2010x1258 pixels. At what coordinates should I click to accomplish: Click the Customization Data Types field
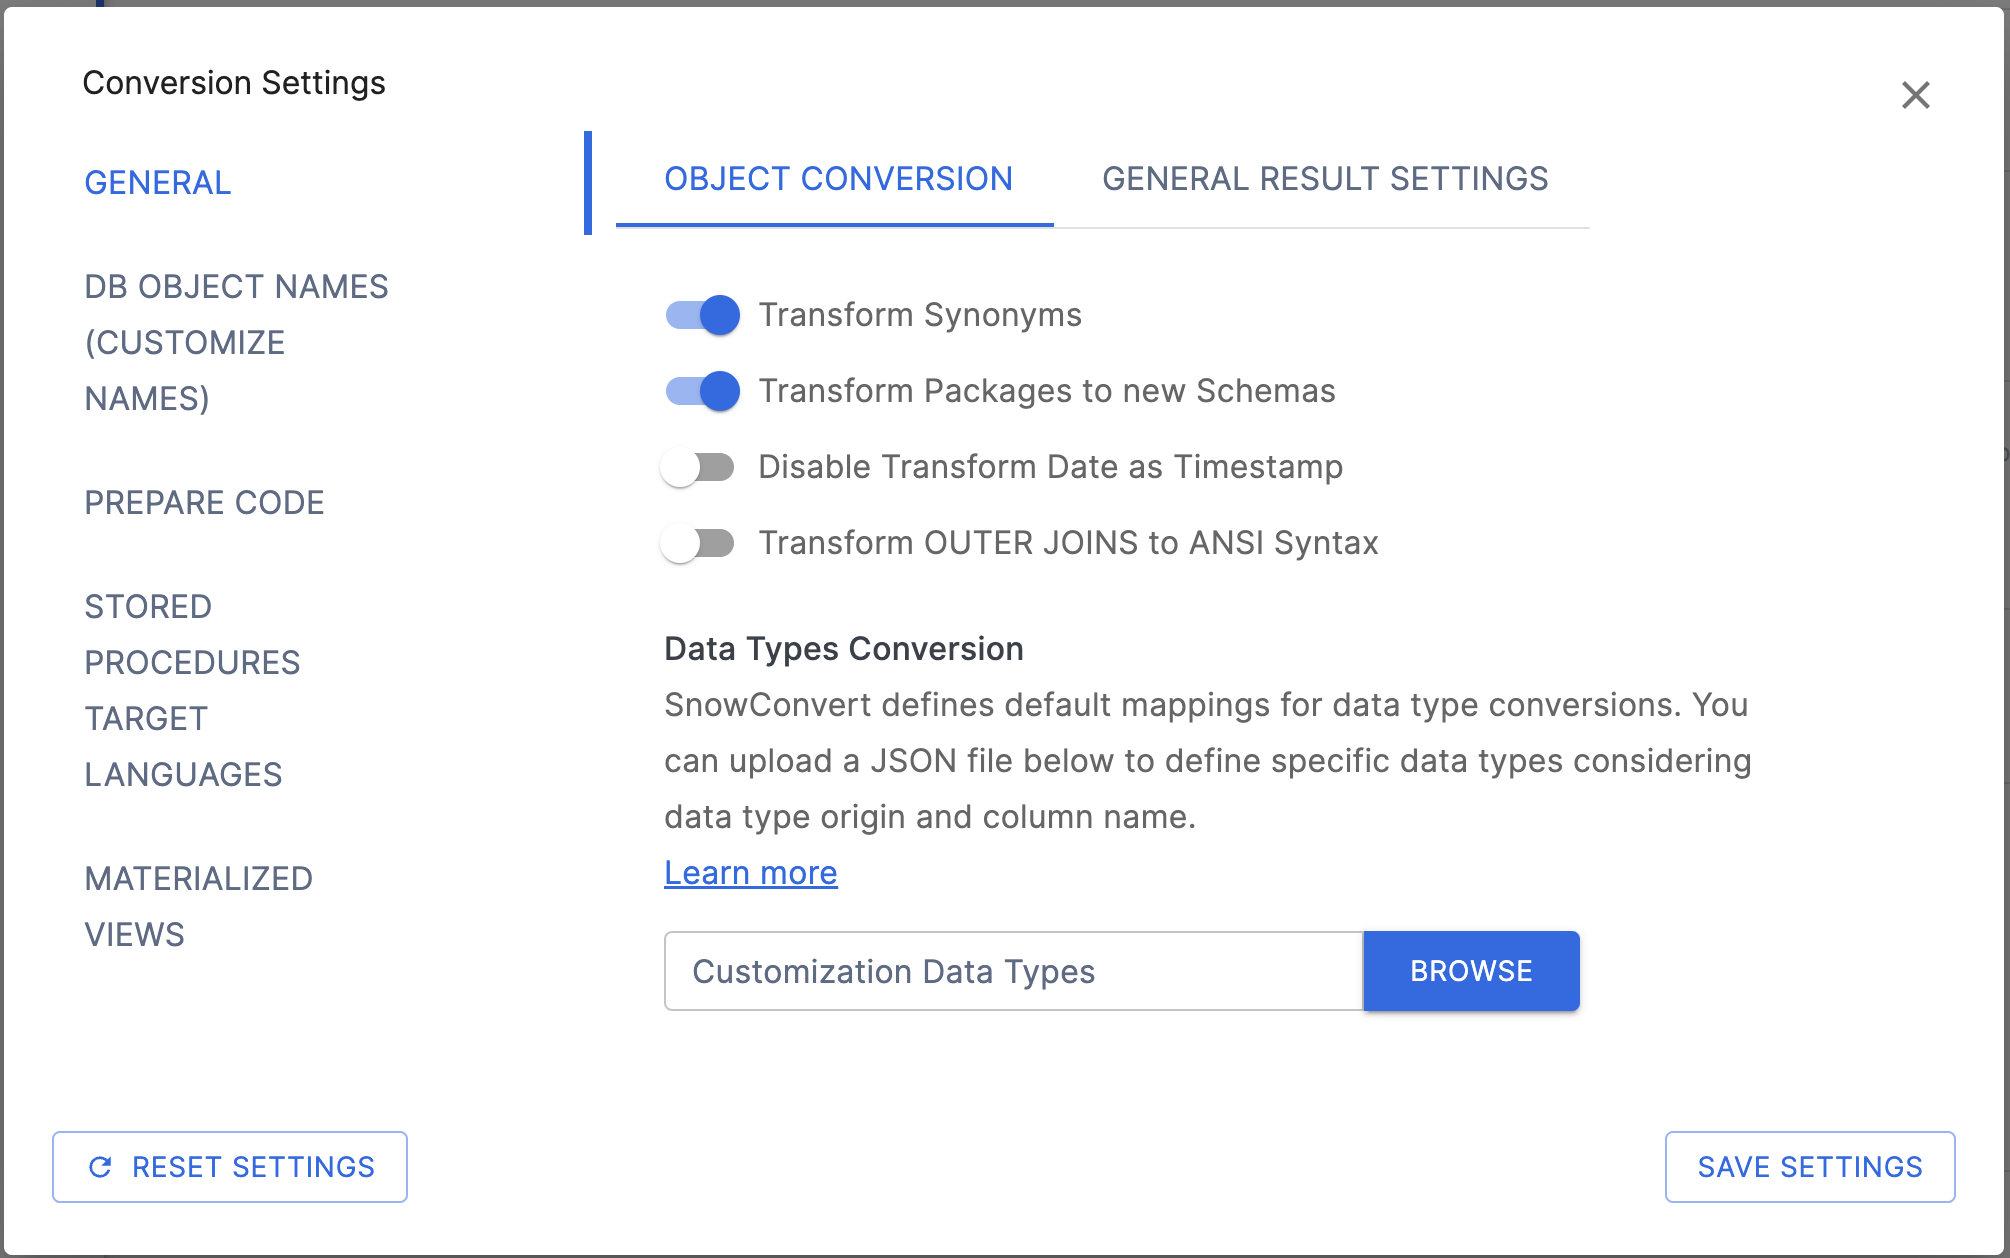pyautogui.click(x=1010, y=970)
